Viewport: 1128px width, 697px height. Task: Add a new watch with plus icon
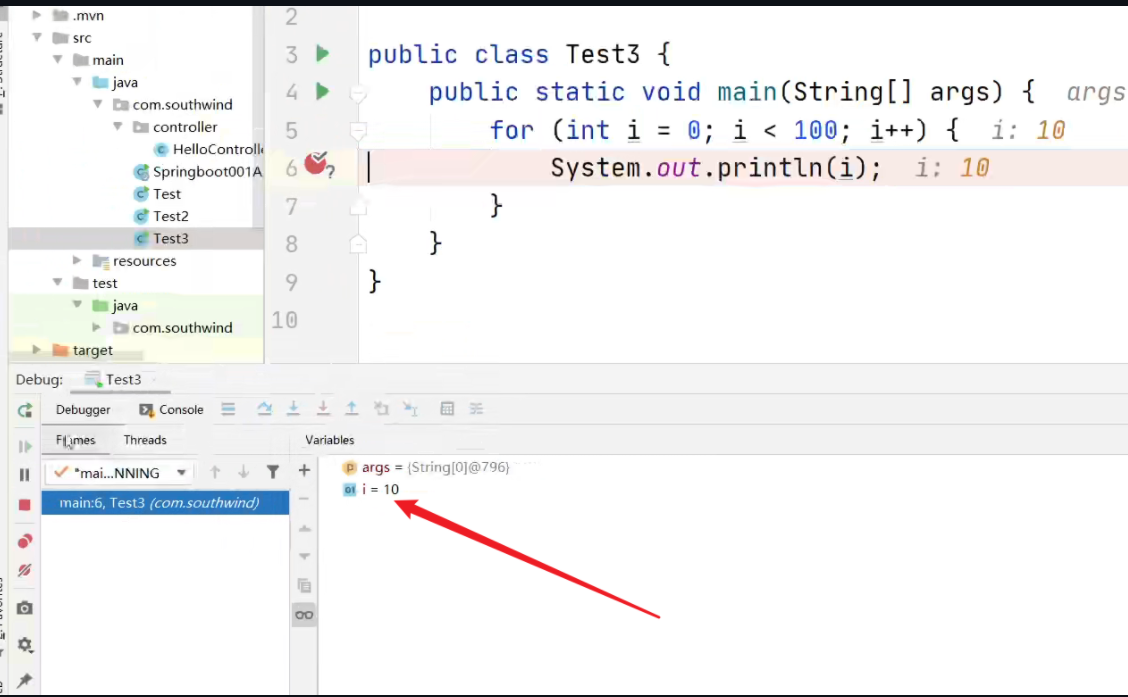coord(304,470)
